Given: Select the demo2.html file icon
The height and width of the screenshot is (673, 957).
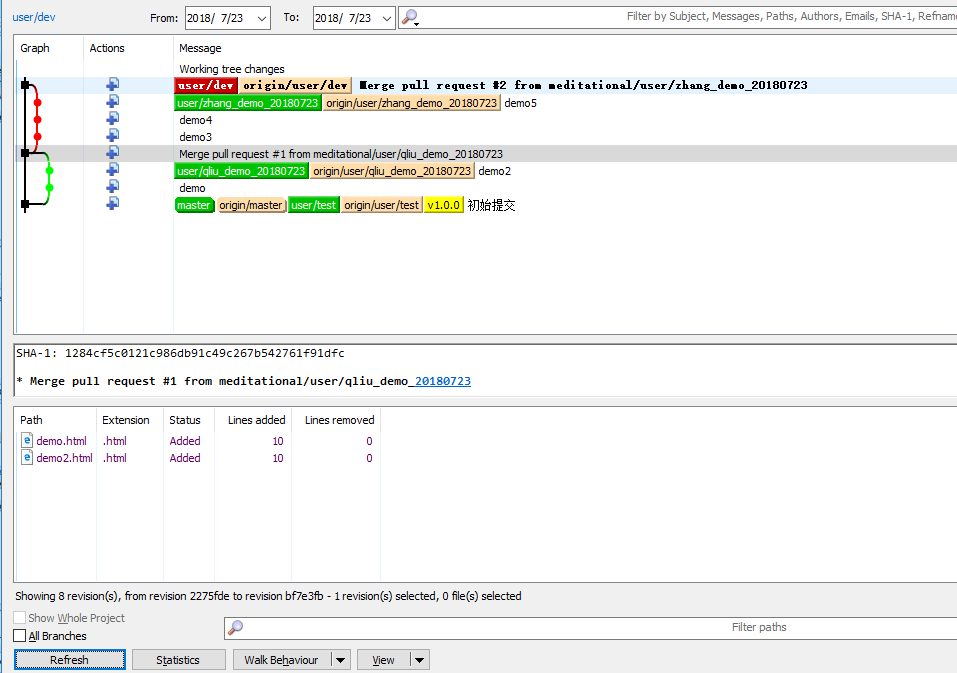Looking at the screenshot, I should [27, 458].
